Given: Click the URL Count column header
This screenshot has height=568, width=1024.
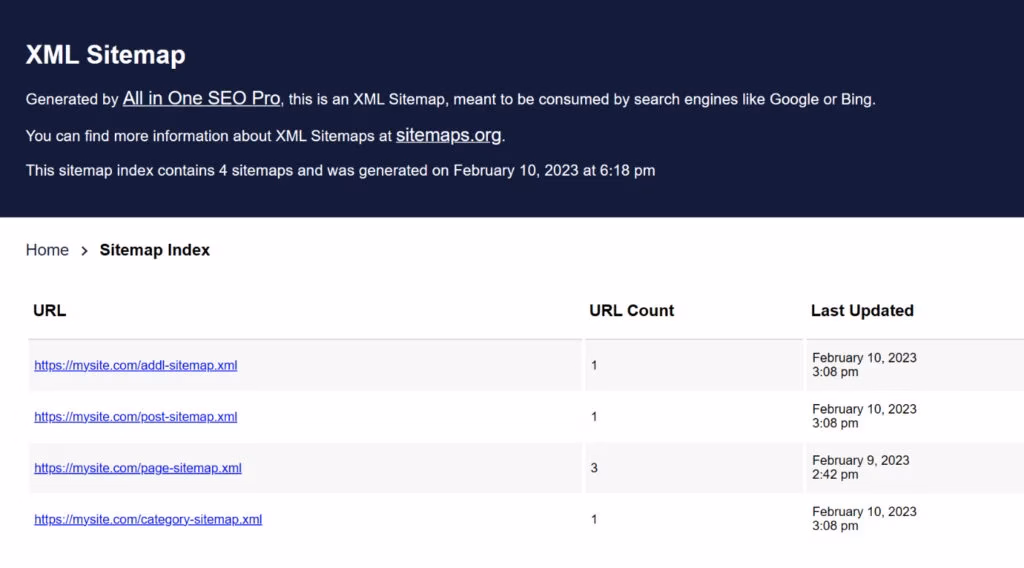Looking at the screenshot, I should click(631, 310).
